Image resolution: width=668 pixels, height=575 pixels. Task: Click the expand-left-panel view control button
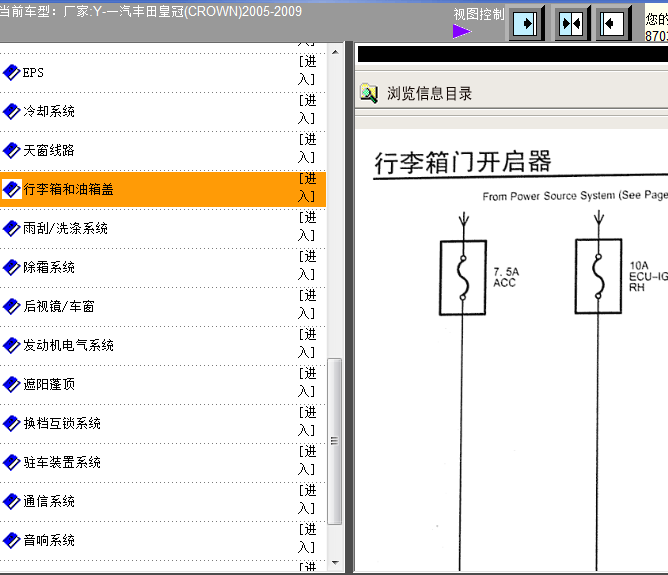coord(527,23)
